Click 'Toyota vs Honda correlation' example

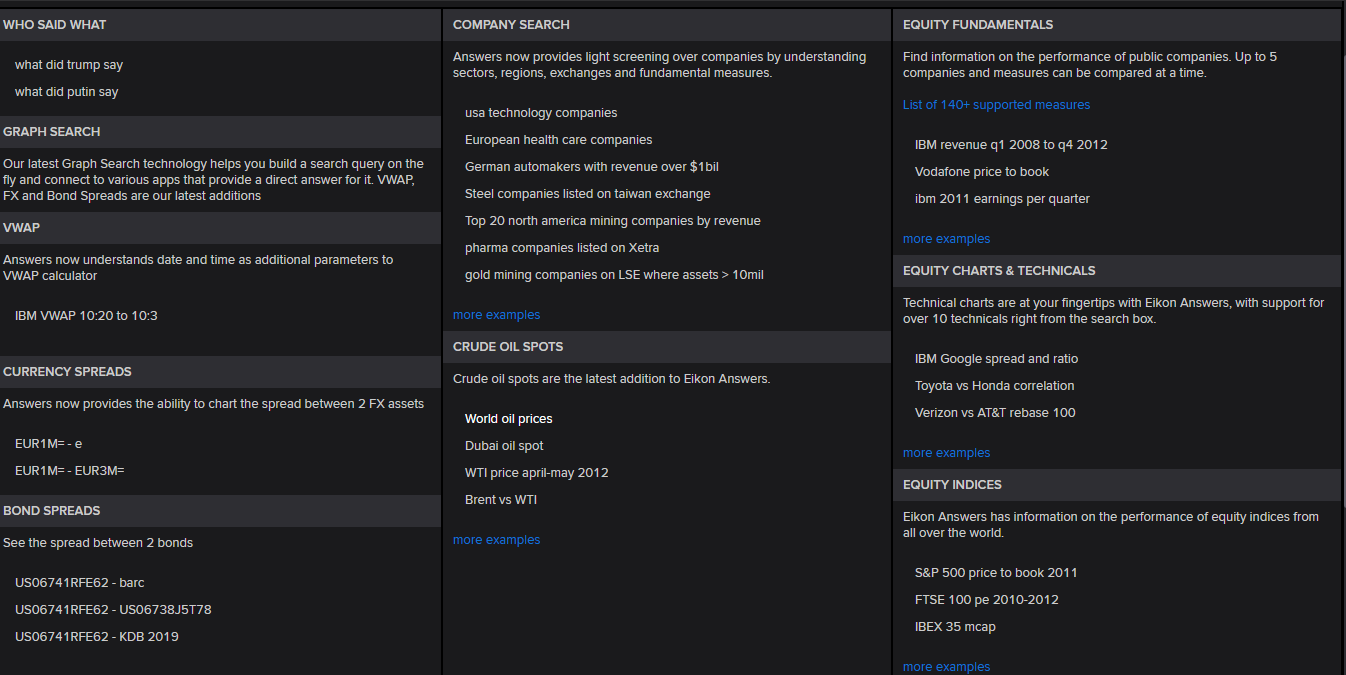click(994, 386)
